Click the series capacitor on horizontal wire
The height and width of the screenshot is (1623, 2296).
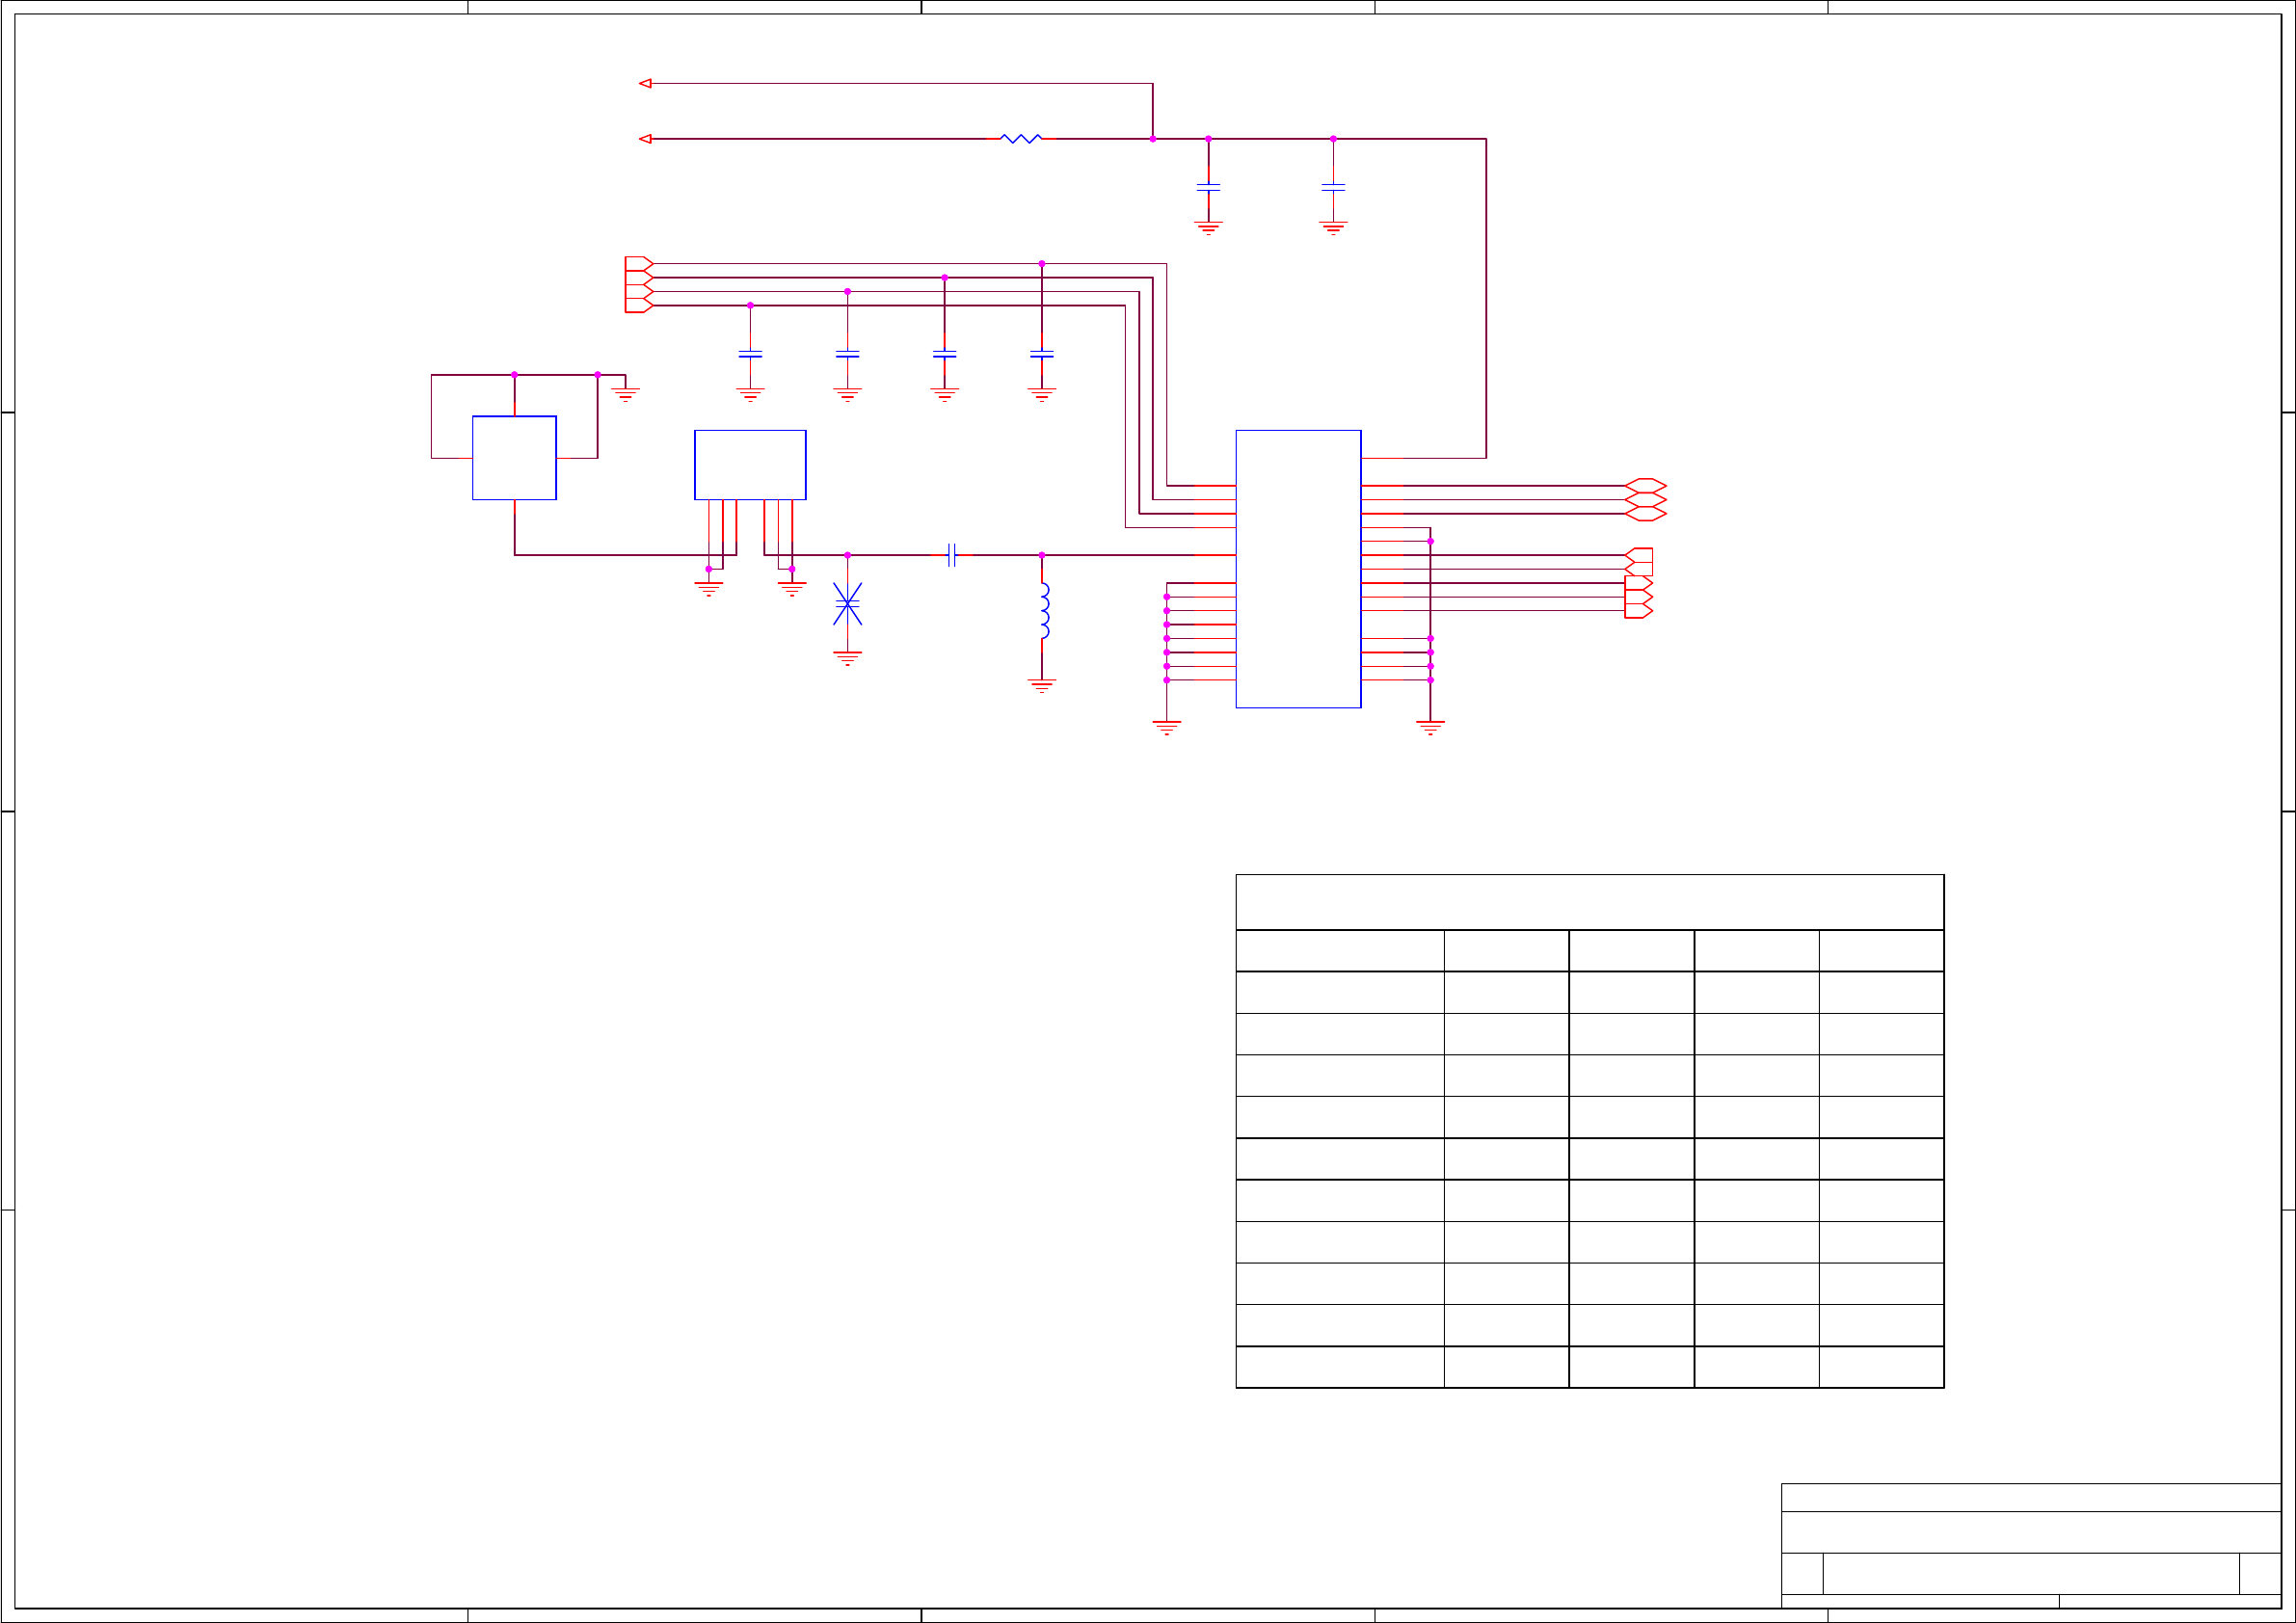tap(951, 555)
